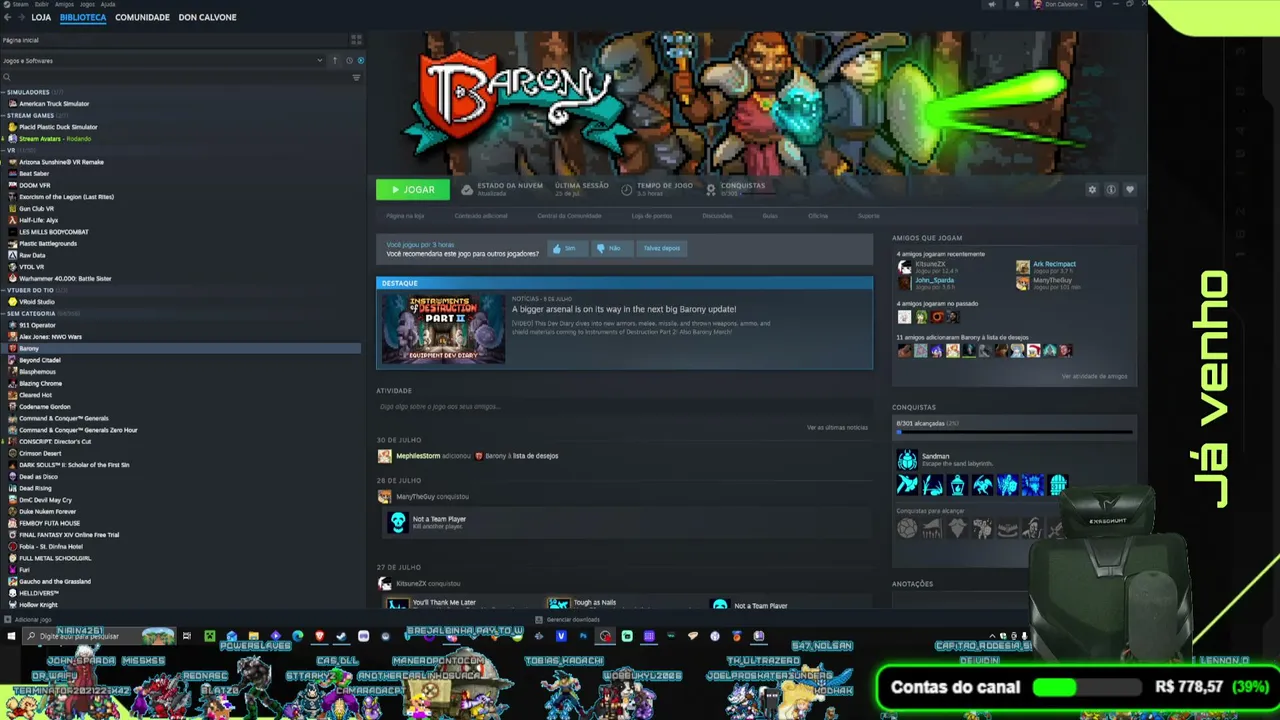Click Not a Team Player achievement icon
This screenshot has width=1280, height=720.
[398, 522]
